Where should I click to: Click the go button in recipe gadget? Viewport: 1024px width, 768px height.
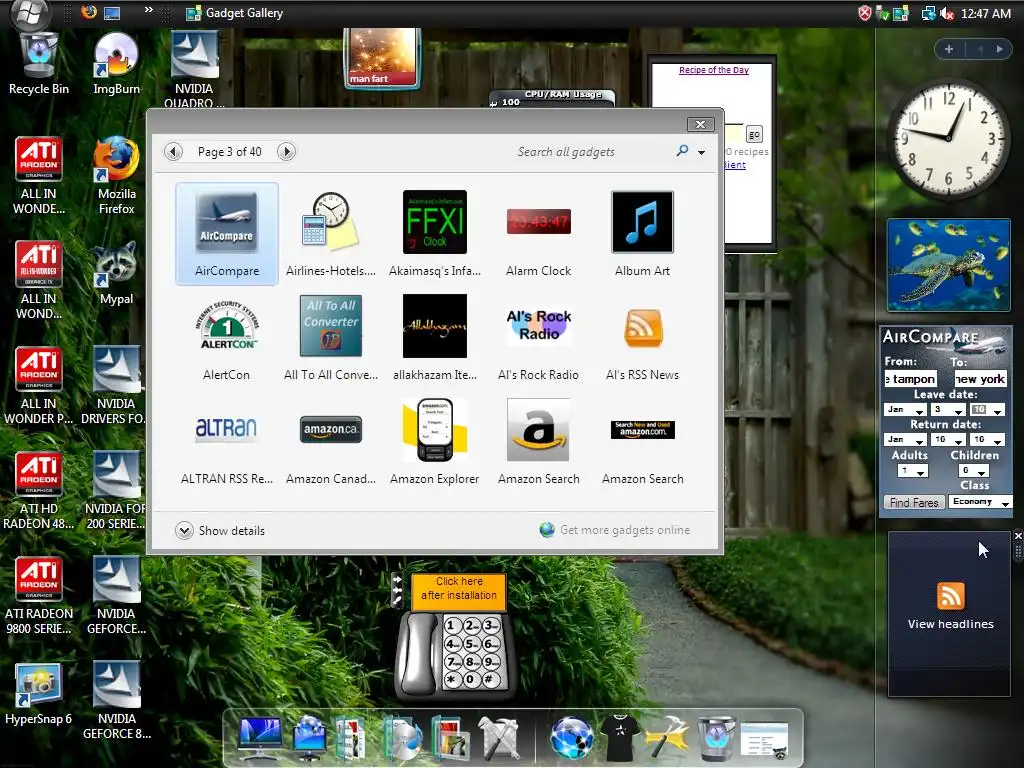point(754,135)
